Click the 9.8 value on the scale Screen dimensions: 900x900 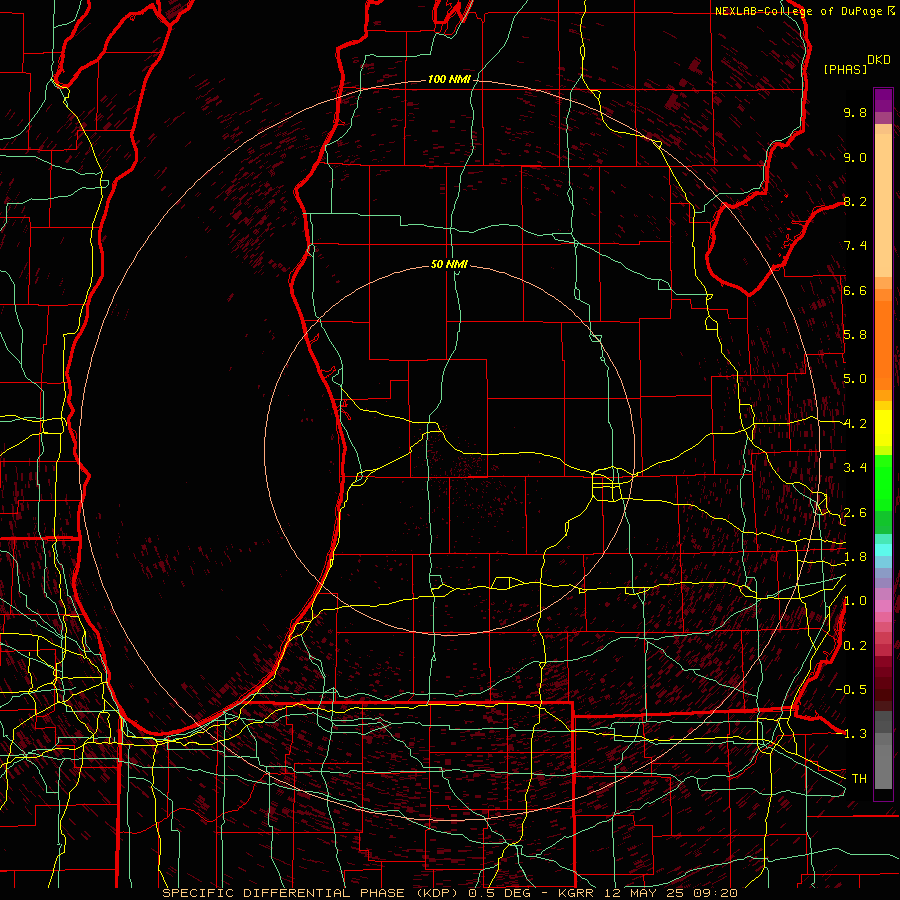pyautogui.click(x=855, y=112)
